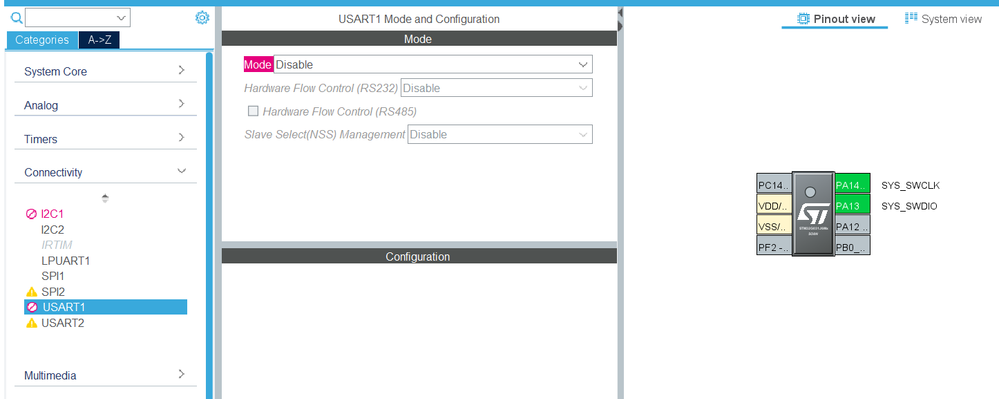Switch to the Categories tab

[42, 40]
